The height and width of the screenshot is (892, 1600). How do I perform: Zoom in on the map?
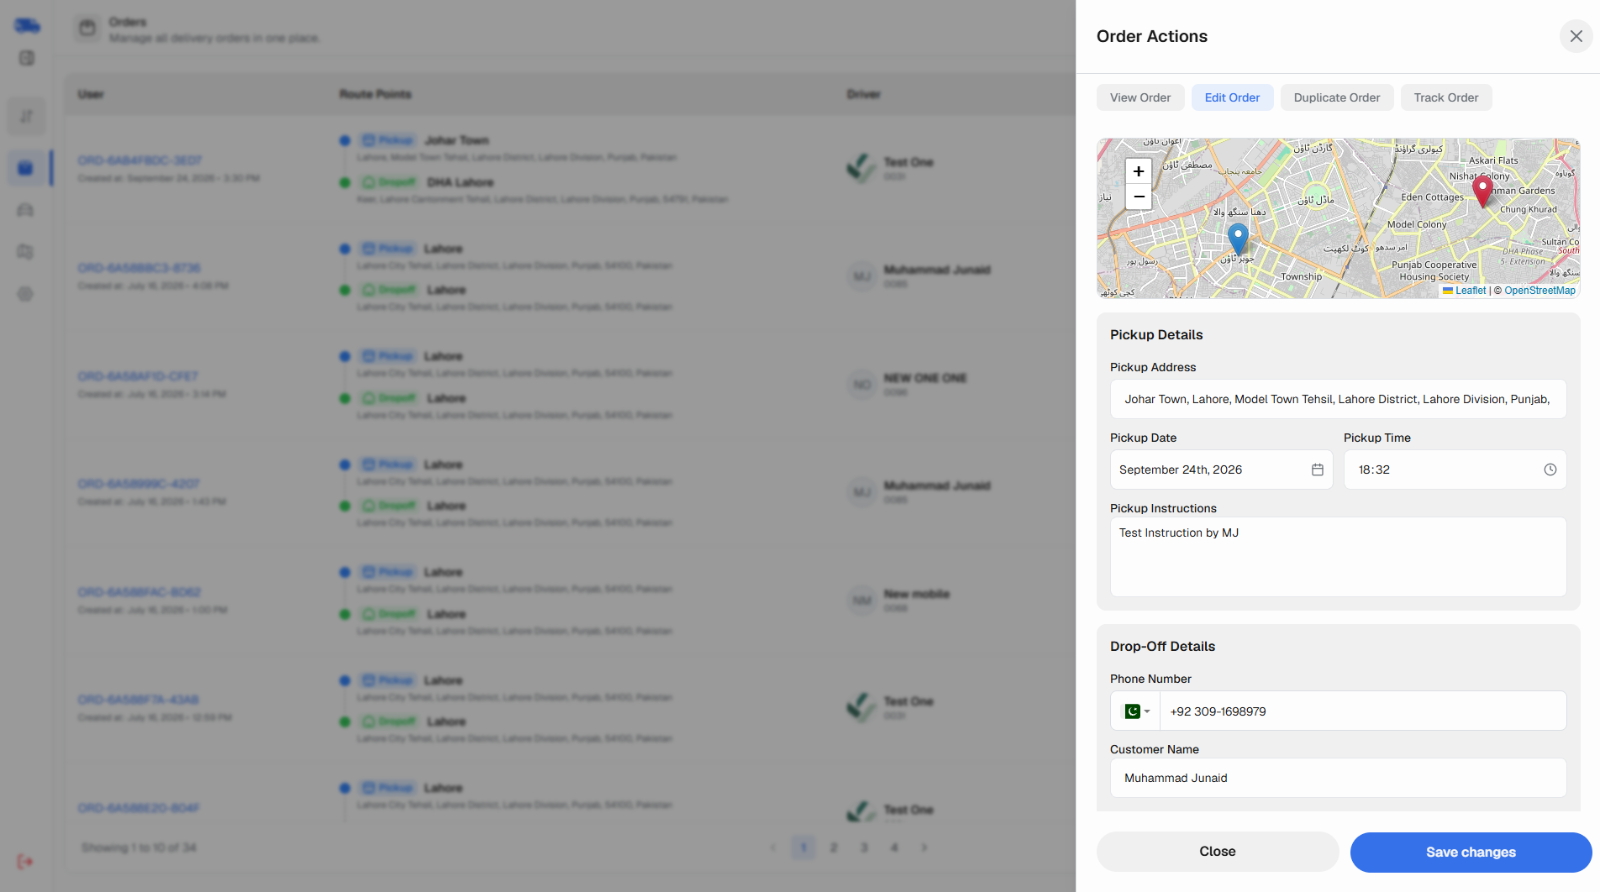[1138, 171]
